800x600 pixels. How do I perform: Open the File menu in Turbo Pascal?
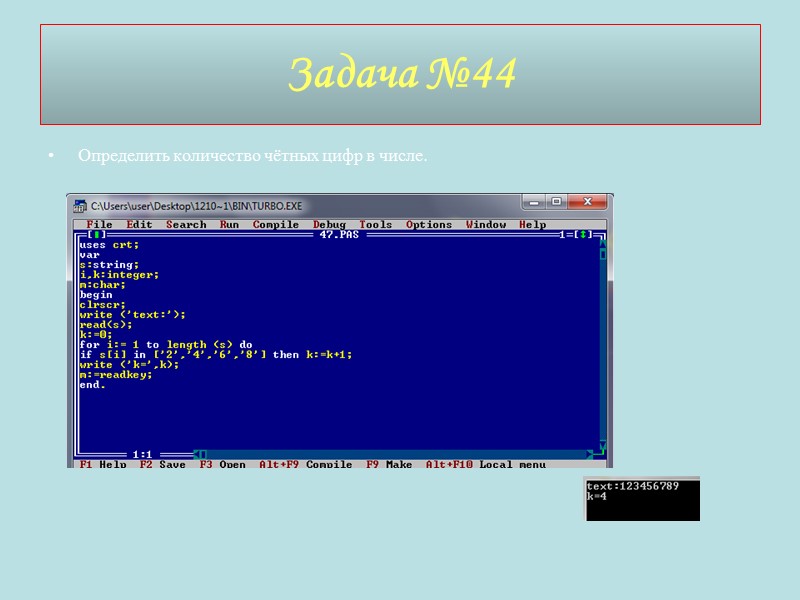(99, 224)
